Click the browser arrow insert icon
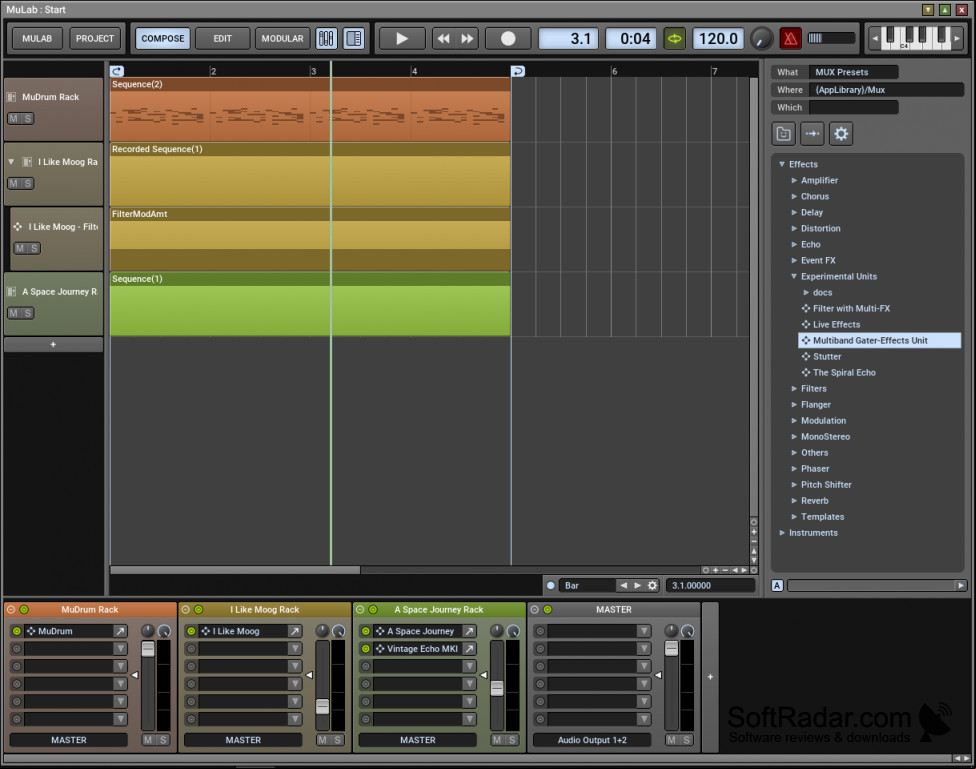The width and height of the screenshot is (976, 769). (812, 133)
